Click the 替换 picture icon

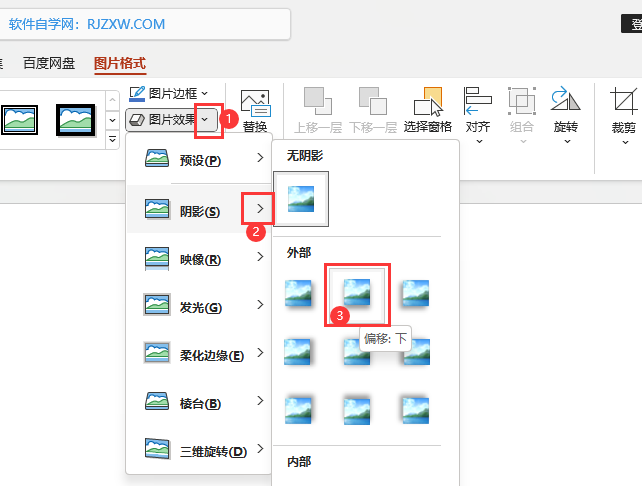point(255,102)
